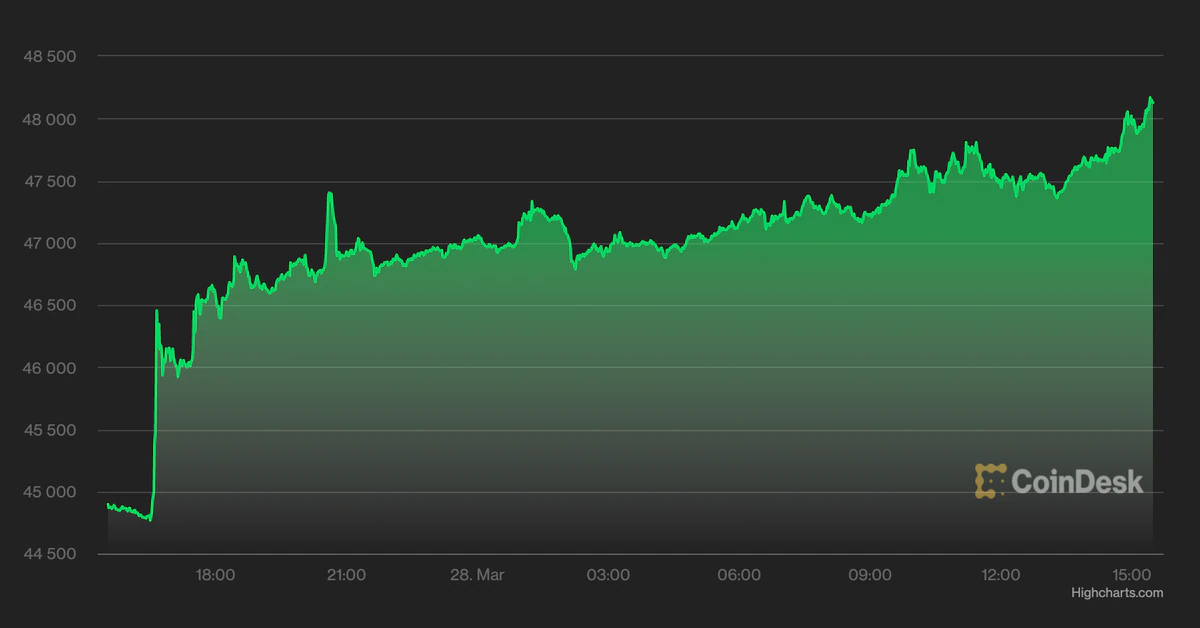Click the 28. Mar date label
The height and width of the screenshot is (628, 1200).
coord(477,575)
